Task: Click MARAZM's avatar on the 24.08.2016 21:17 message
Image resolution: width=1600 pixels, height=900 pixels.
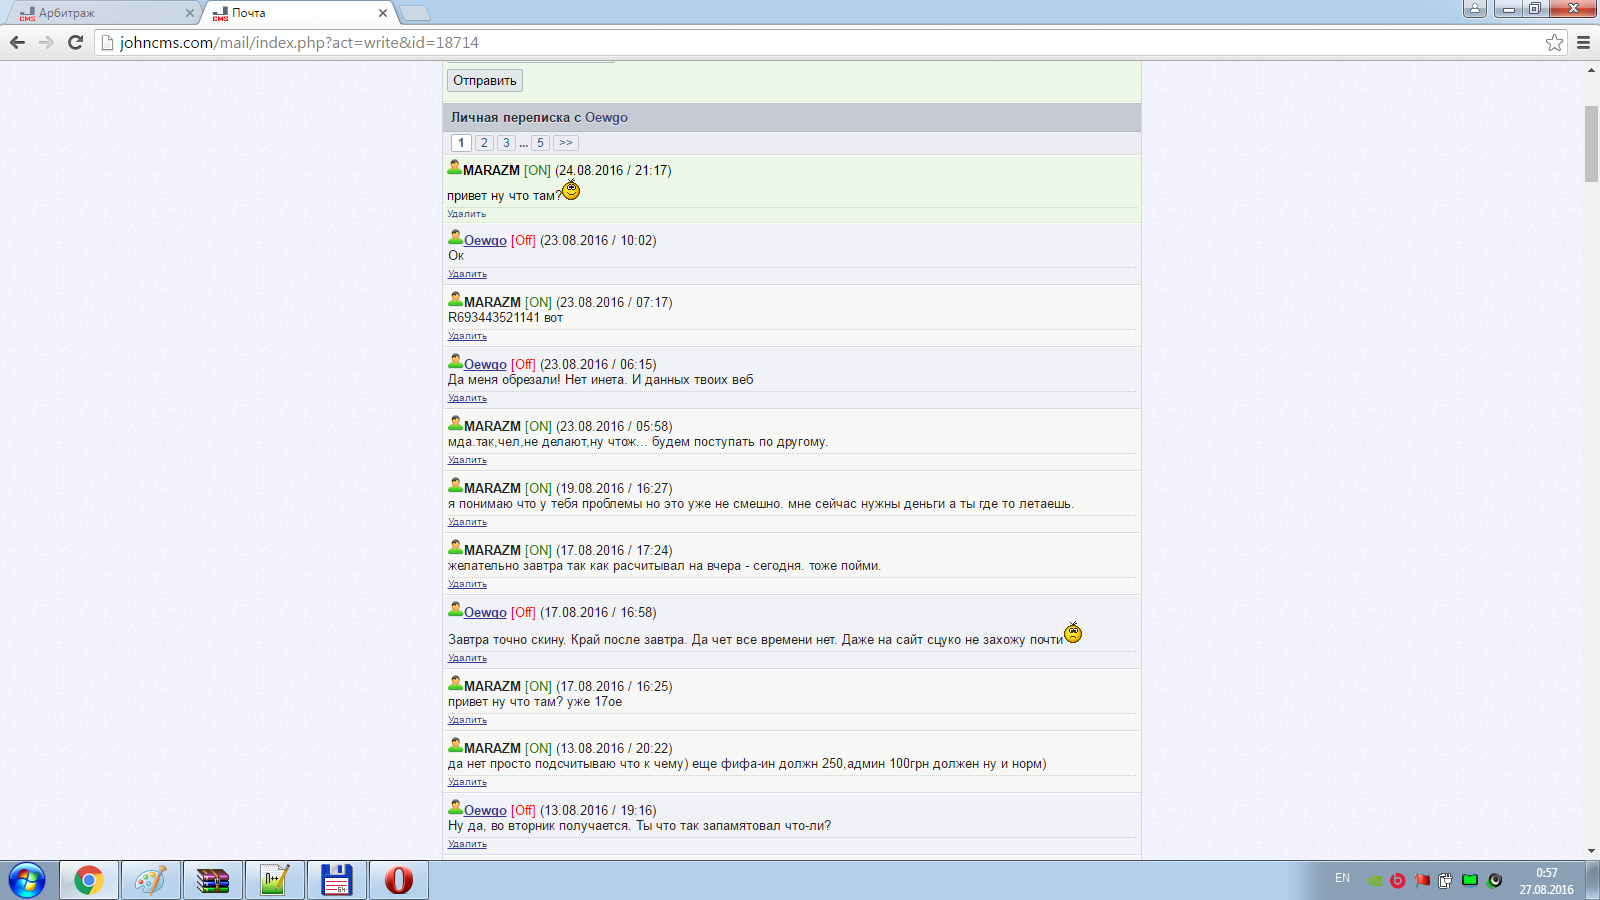Action: (x=454, y=168)
